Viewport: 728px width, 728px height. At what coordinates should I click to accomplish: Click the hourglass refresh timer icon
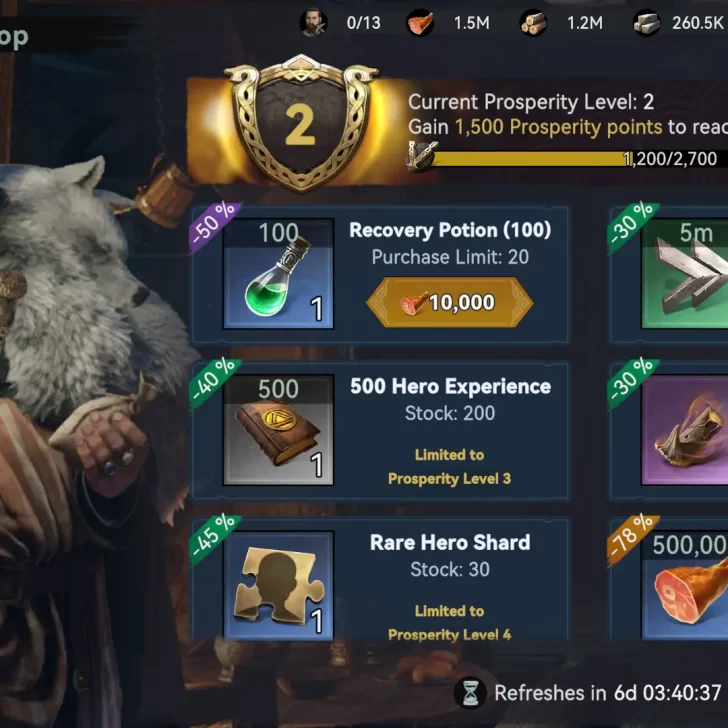click(470, 693)
